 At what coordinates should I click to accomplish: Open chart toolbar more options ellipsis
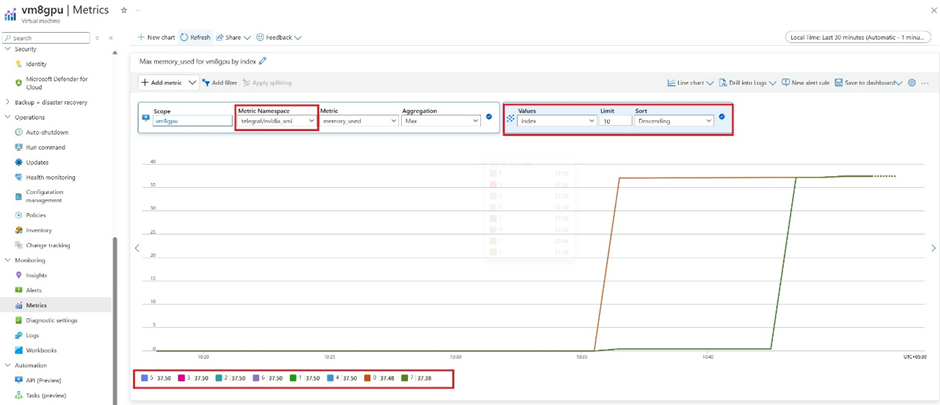(924, 83)
